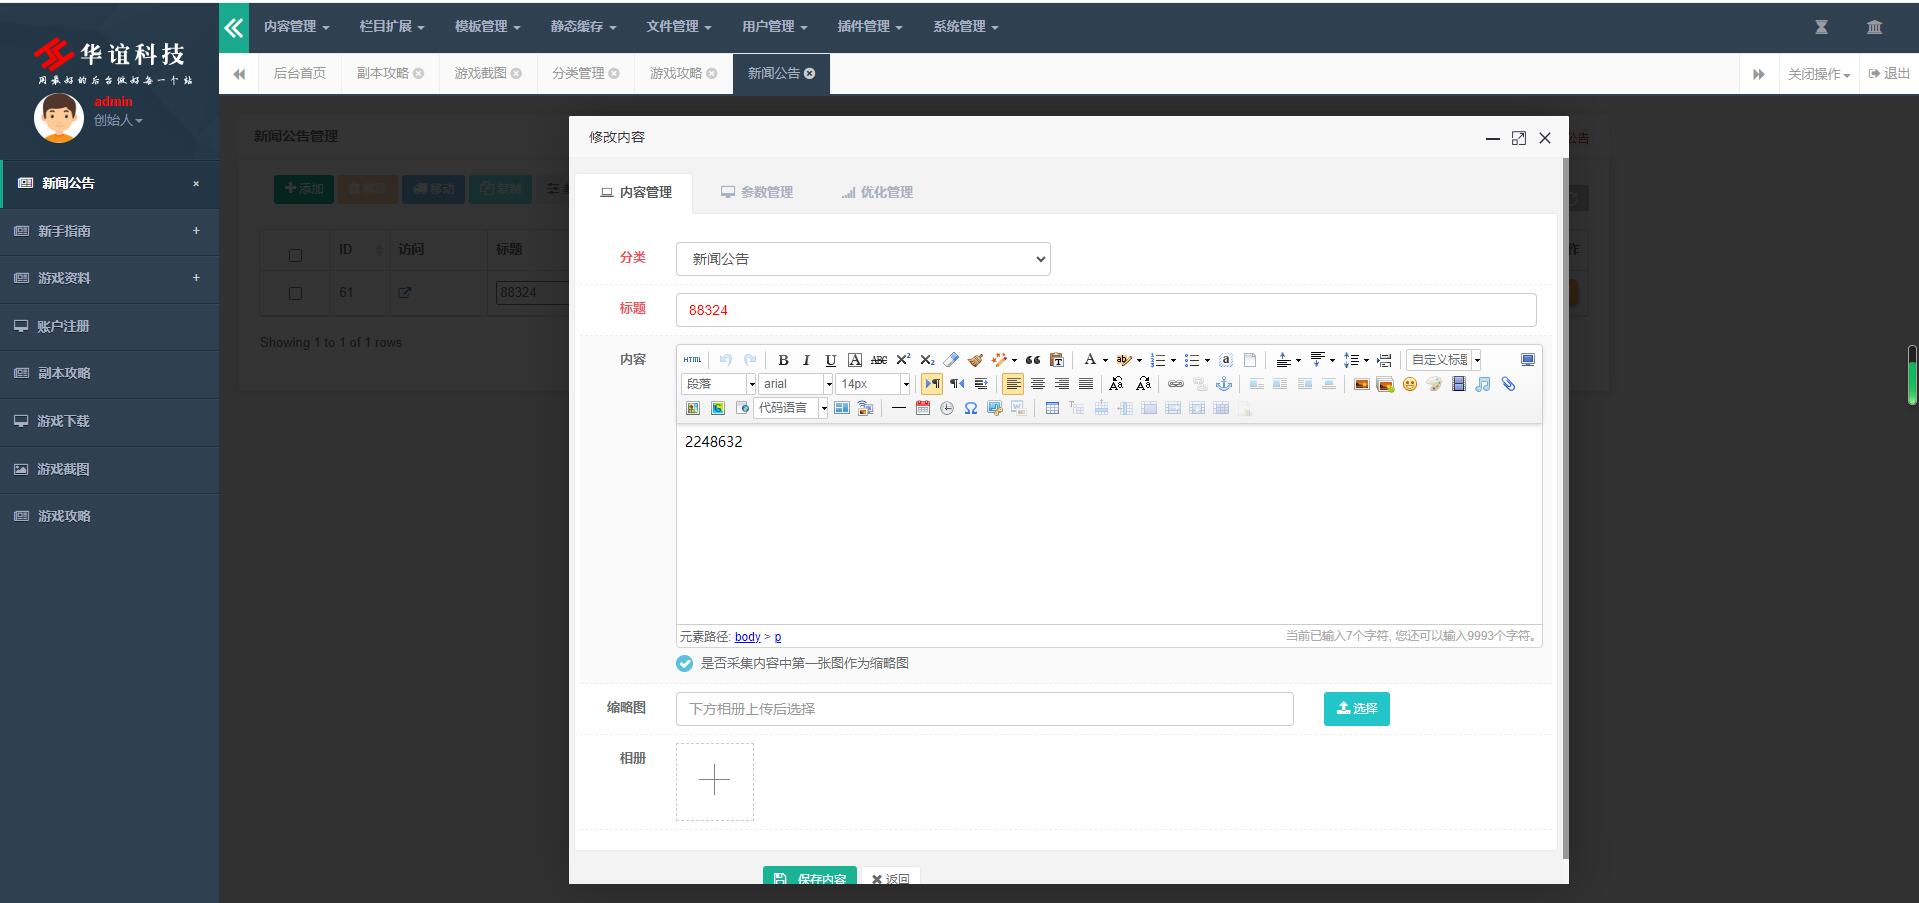
Task: Switch to the 优化管理 tab
Action: (877, 192)
